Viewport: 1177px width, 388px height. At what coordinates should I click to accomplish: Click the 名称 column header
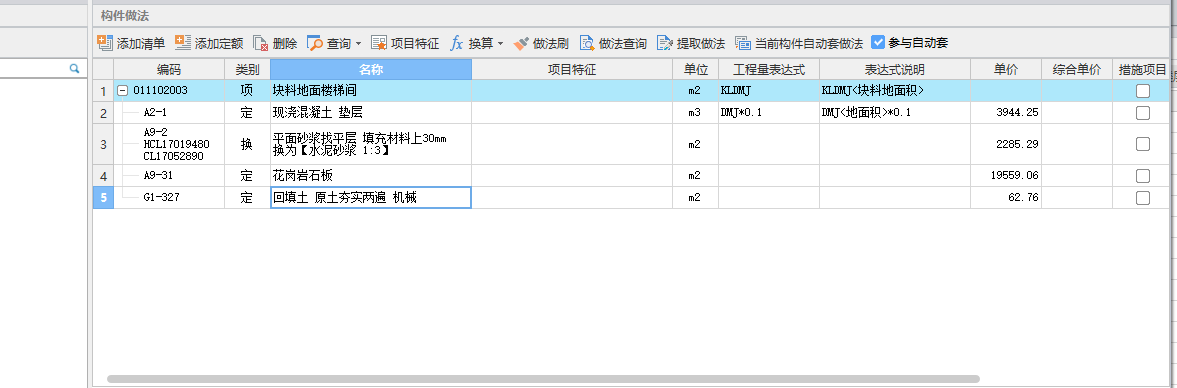371,70
